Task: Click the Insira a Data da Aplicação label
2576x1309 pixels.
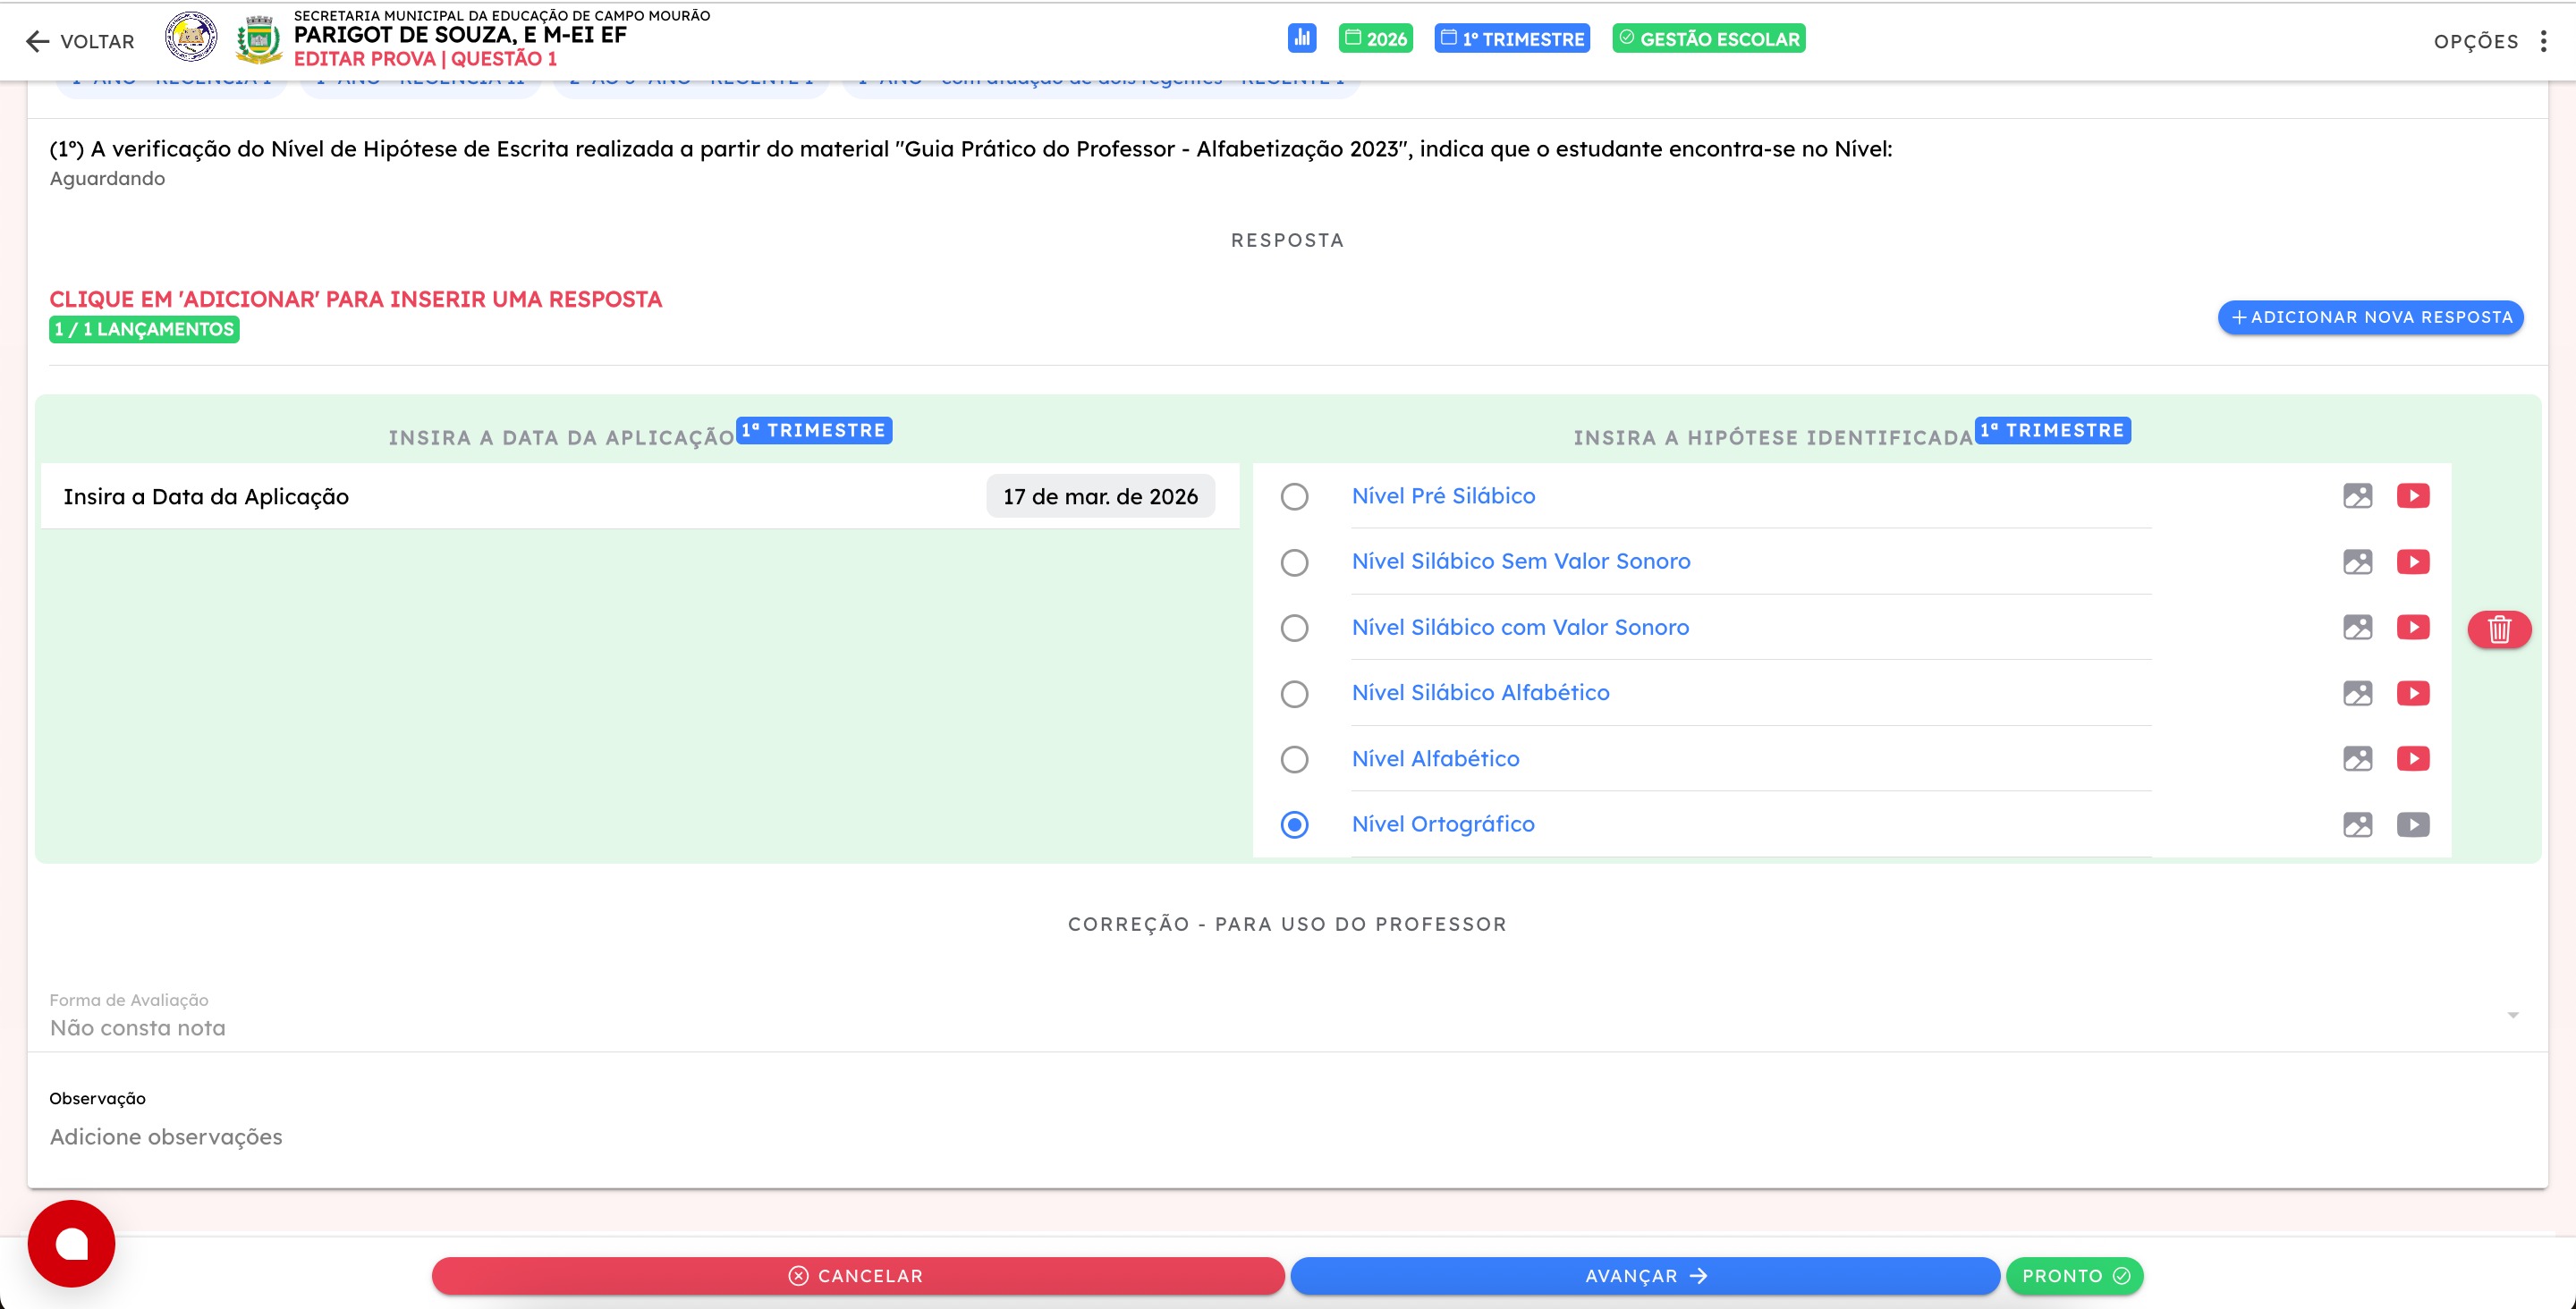Action: [x=206, y=497]
